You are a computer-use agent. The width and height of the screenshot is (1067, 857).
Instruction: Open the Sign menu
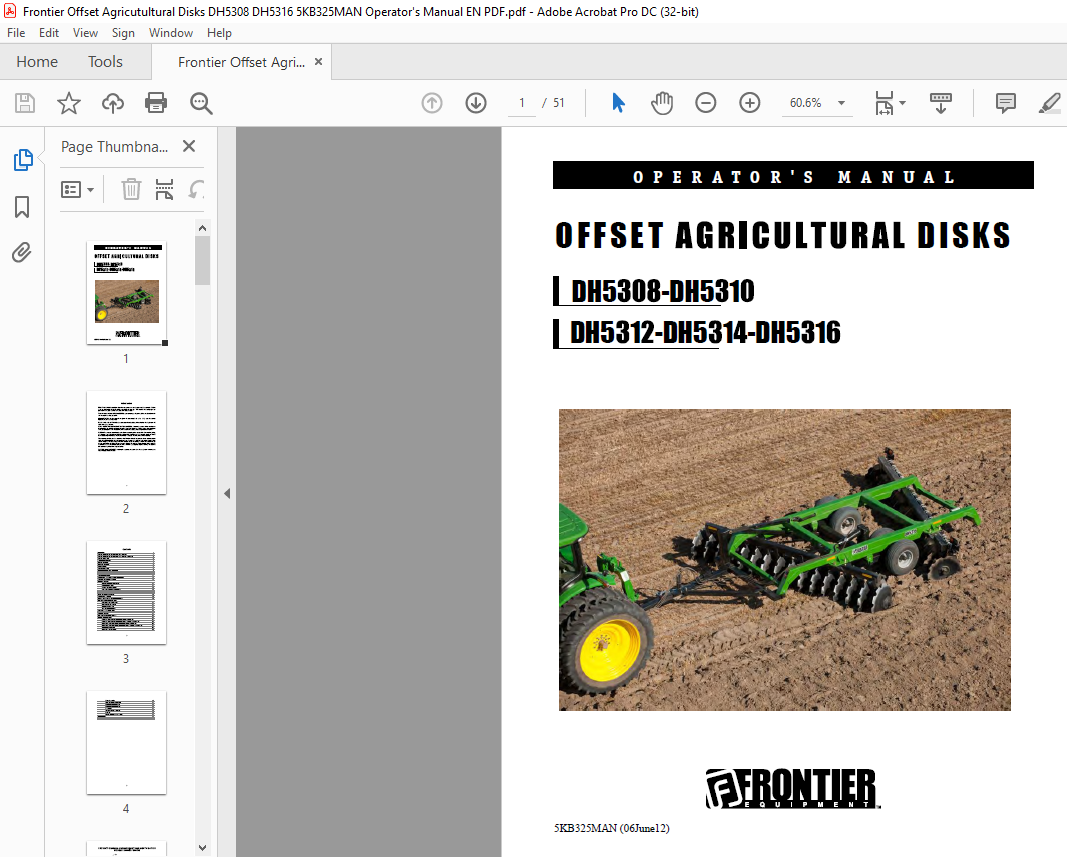123,33
